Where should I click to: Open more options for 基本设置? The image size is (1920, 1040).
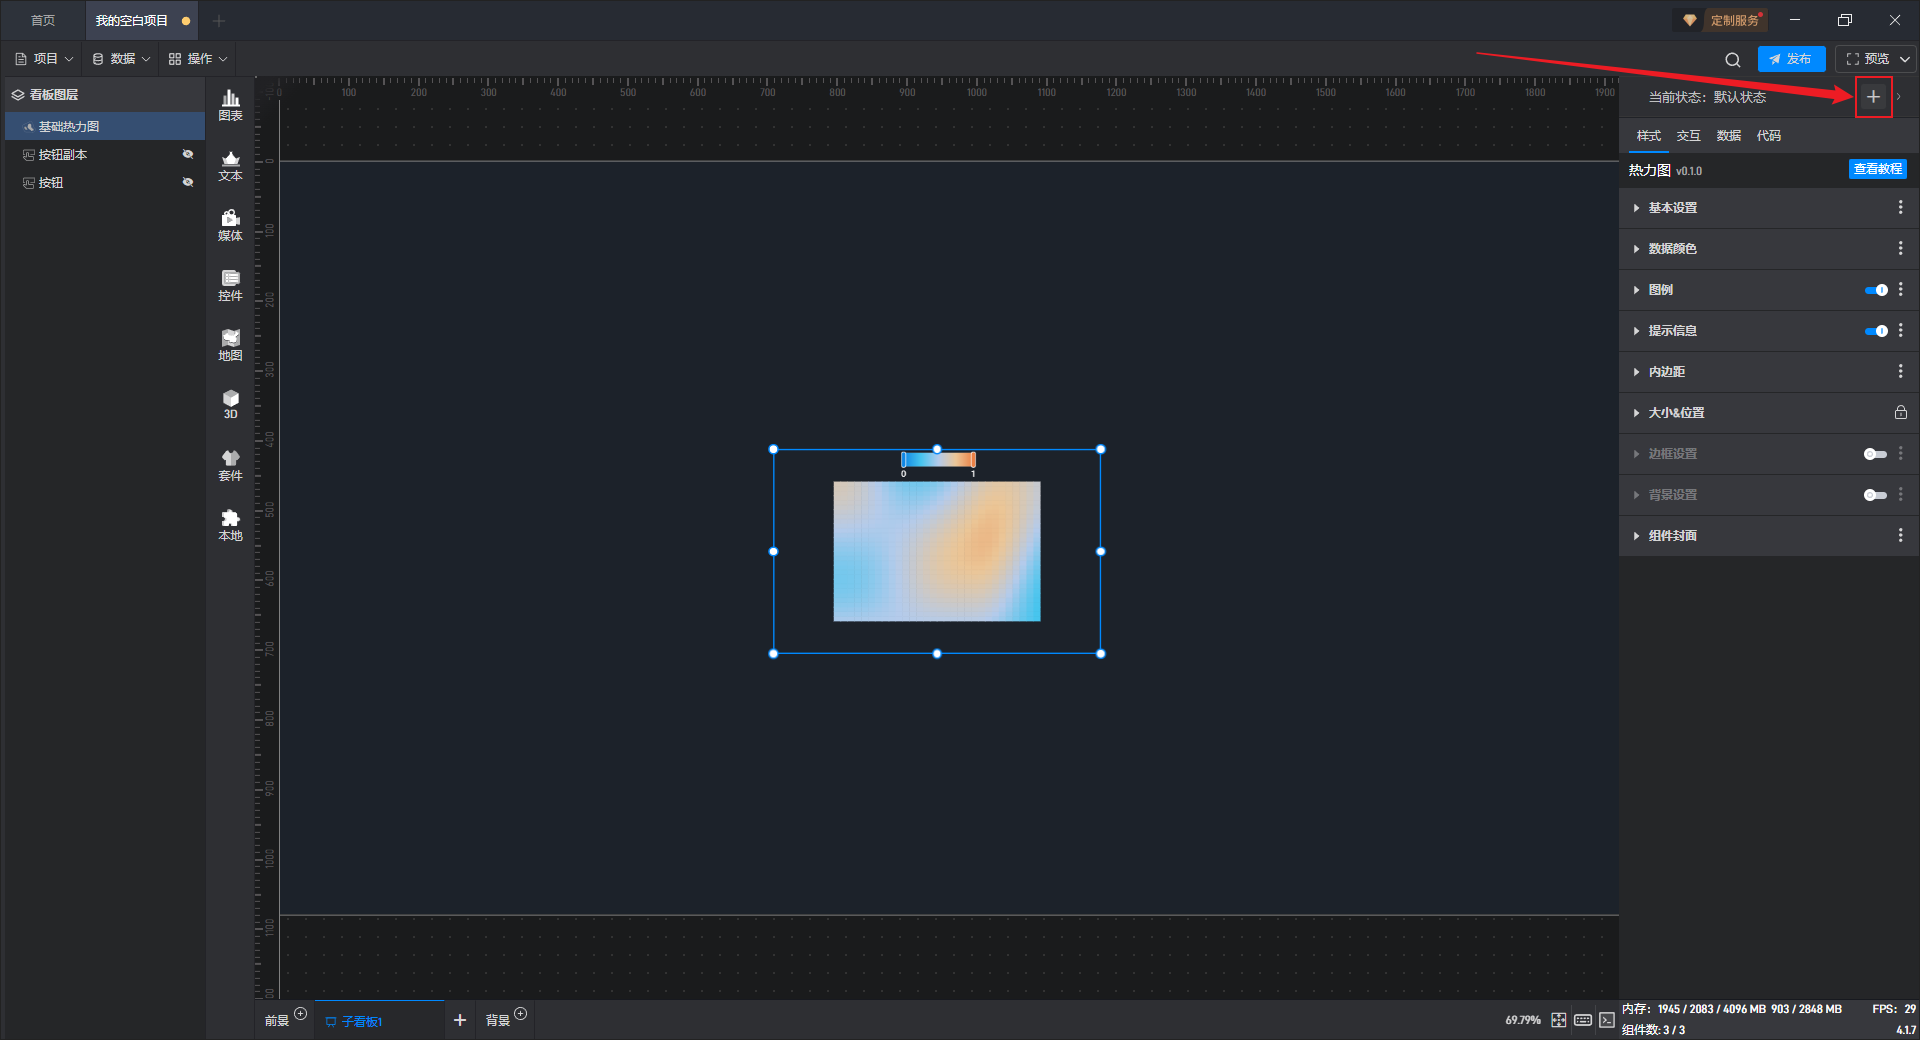(1900, 207)
